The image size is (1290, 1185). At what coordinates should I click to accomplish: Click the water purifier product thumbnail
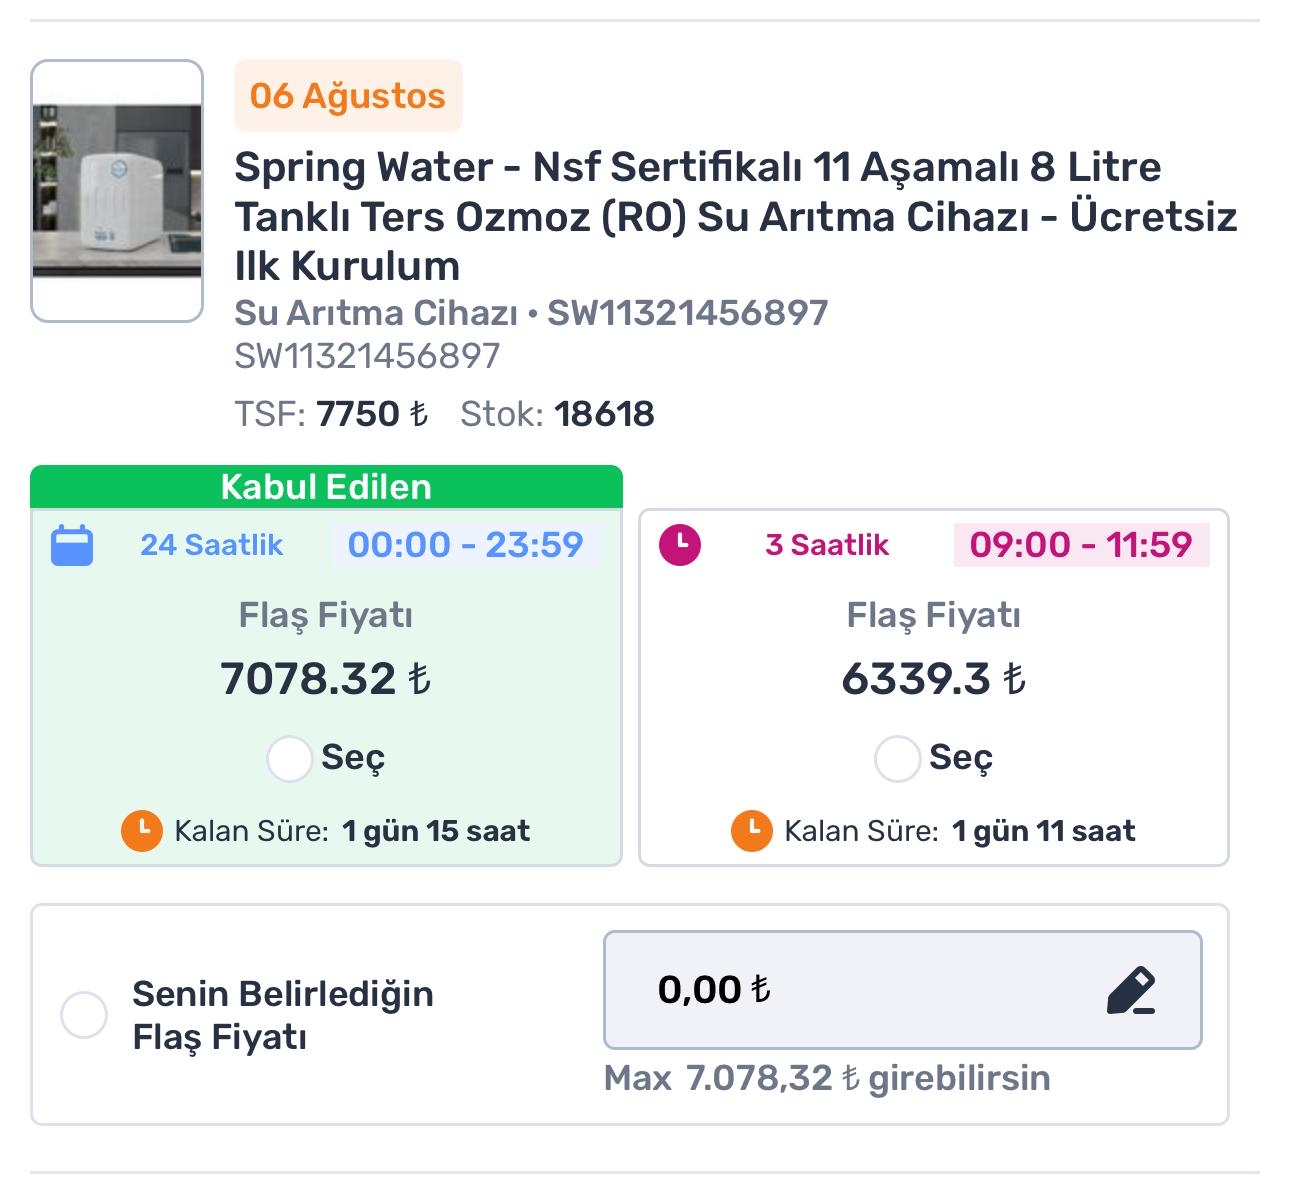pyautogui.click(x=117, y=191)
